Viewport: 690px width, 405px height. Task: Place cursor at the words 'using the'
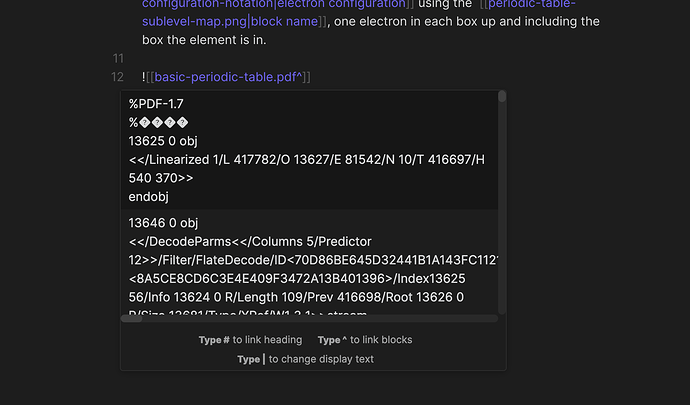point(445,4)
